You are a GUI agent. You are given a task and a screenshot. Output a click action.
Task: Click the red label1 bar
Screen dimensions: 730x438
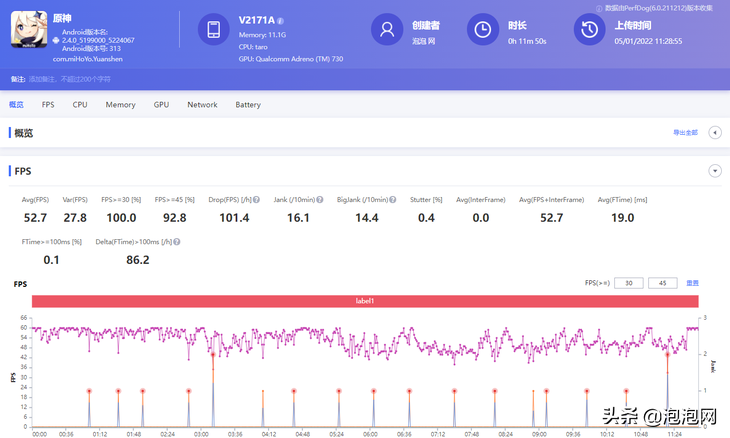coord(364,301)
